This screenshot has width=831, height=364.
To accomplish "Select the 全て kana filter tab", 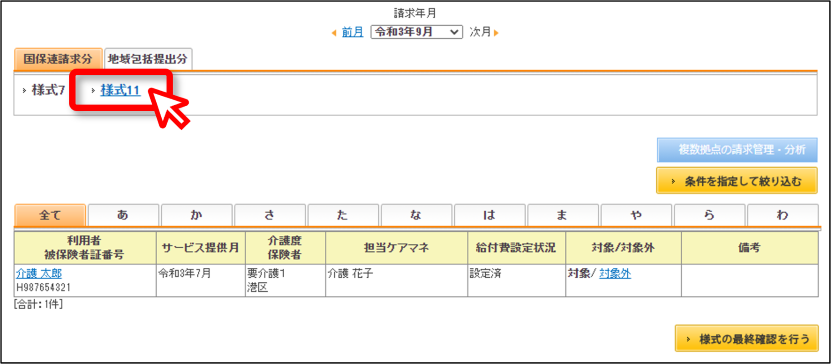I will point(50,215).
